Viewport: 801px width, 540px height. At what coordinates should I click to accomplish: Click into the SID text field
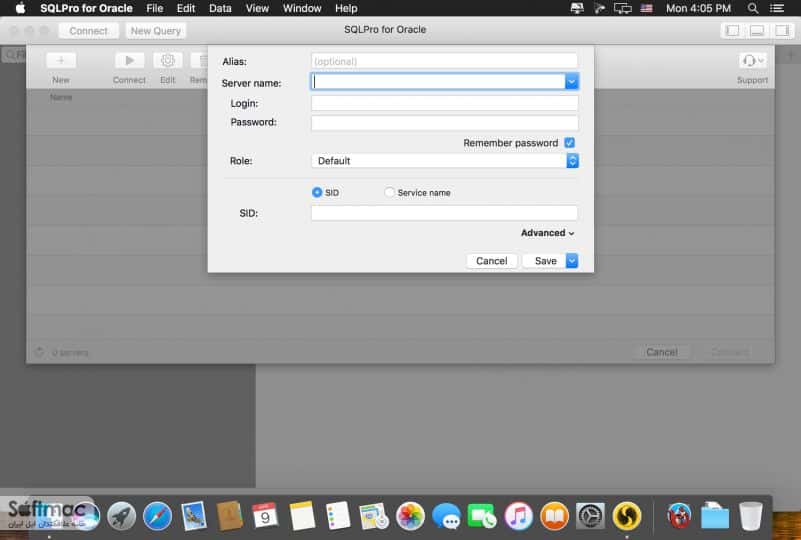pyautogui.click(x=444, y=213)
